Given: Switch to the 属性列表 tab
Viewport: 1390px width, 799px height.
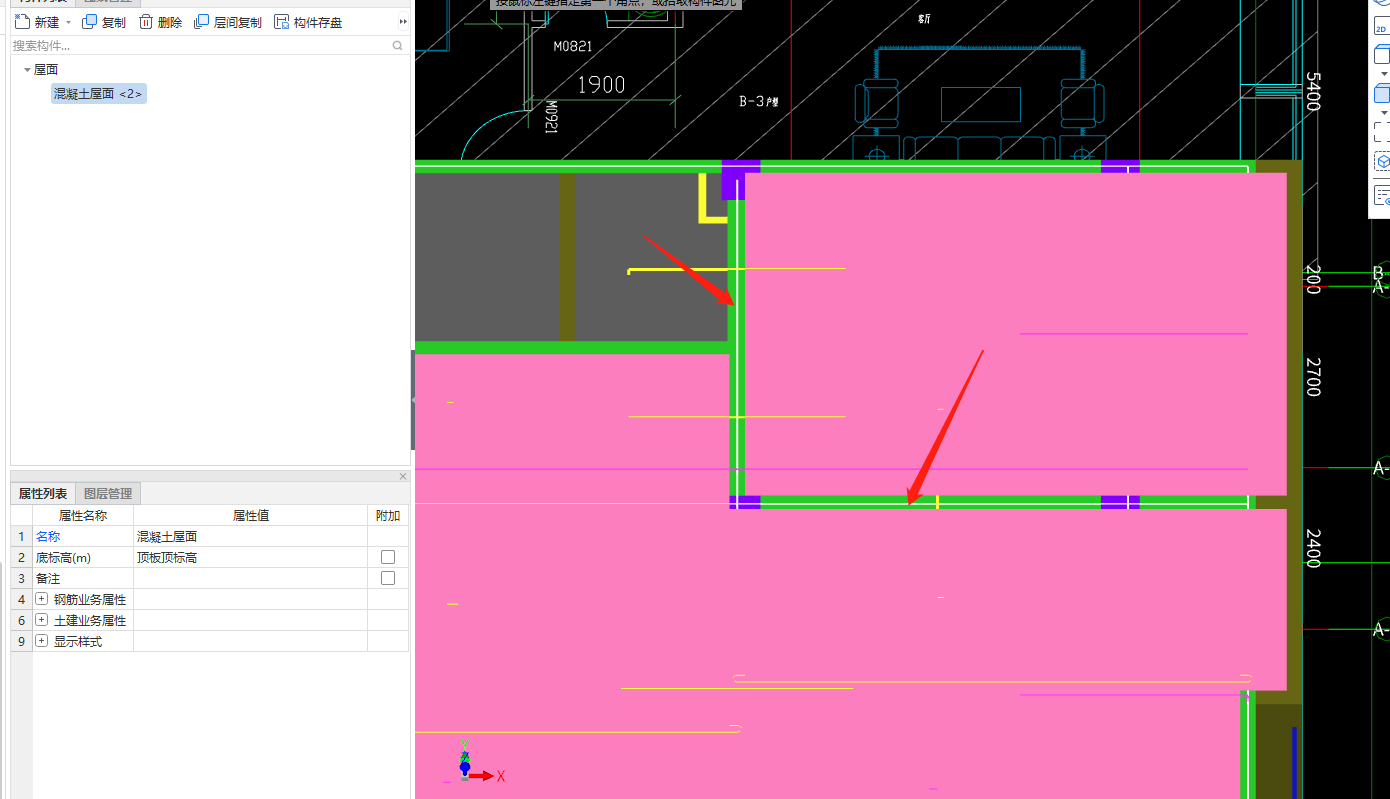Looking at the screenshot, I should [x=43, y=493].
